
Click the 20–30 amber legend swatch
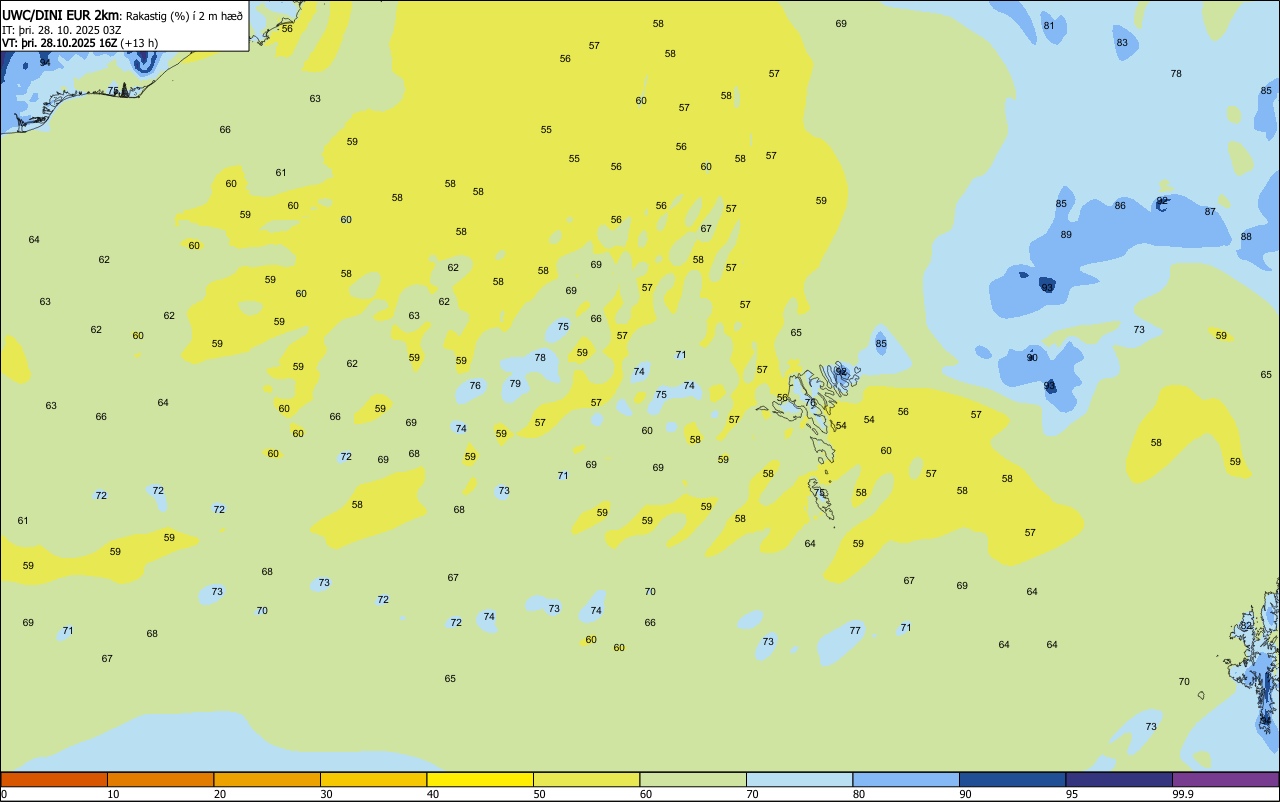[267, 779]
